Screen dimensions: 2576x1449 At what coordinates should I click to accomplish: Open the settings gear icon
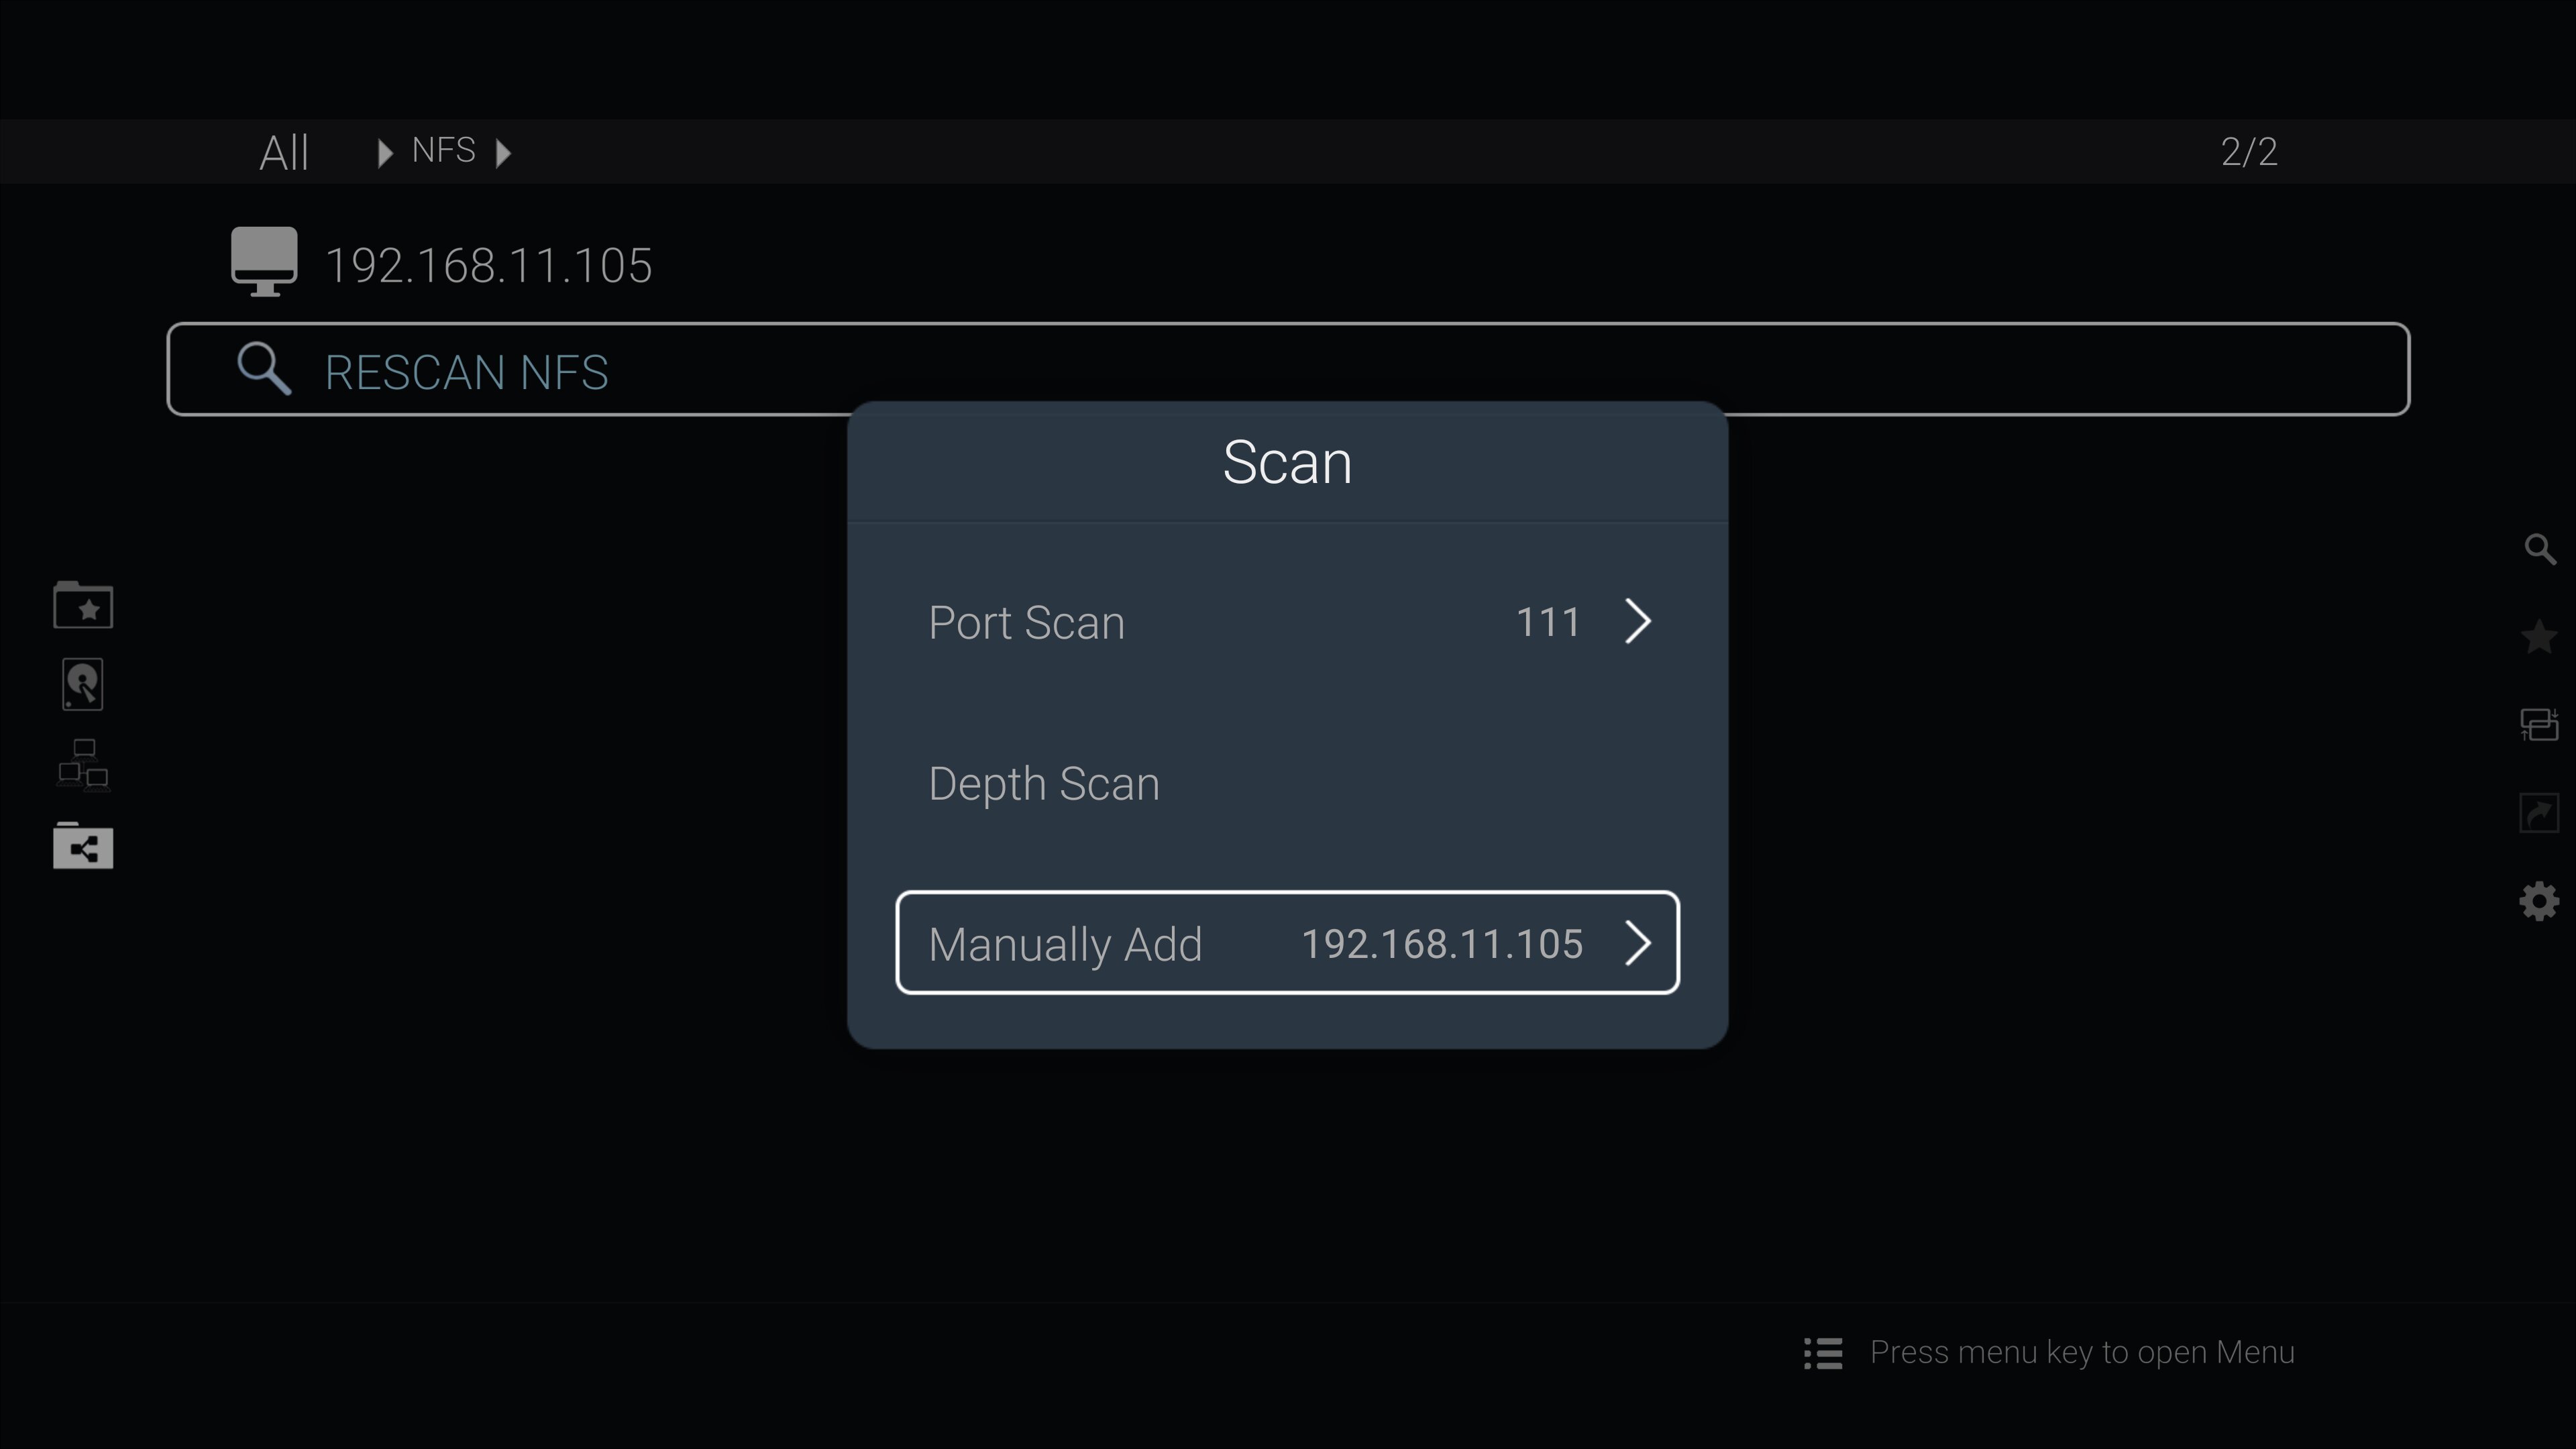(2540, 901)
